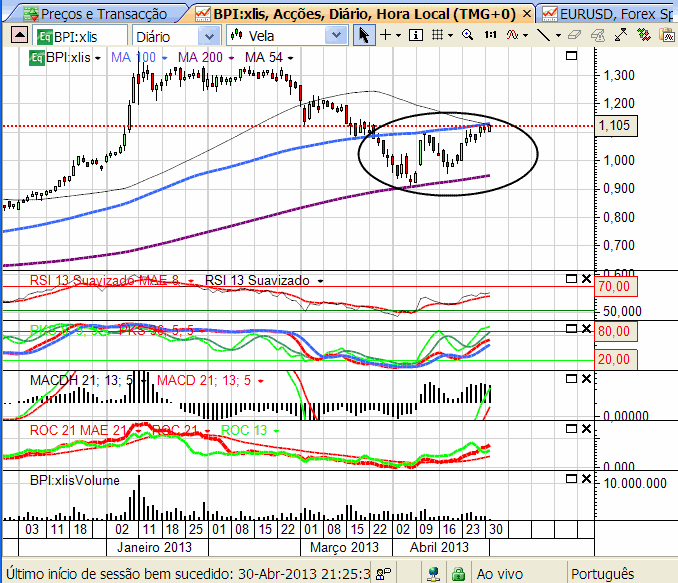Screen dimensions: 678x583
Task: Click the Português language status entry
Action: [x=603, y=574]
